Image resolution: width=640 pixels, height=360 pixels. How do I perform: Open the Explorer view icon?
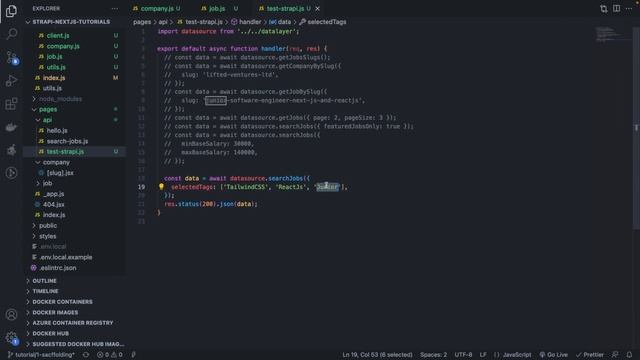11,11
